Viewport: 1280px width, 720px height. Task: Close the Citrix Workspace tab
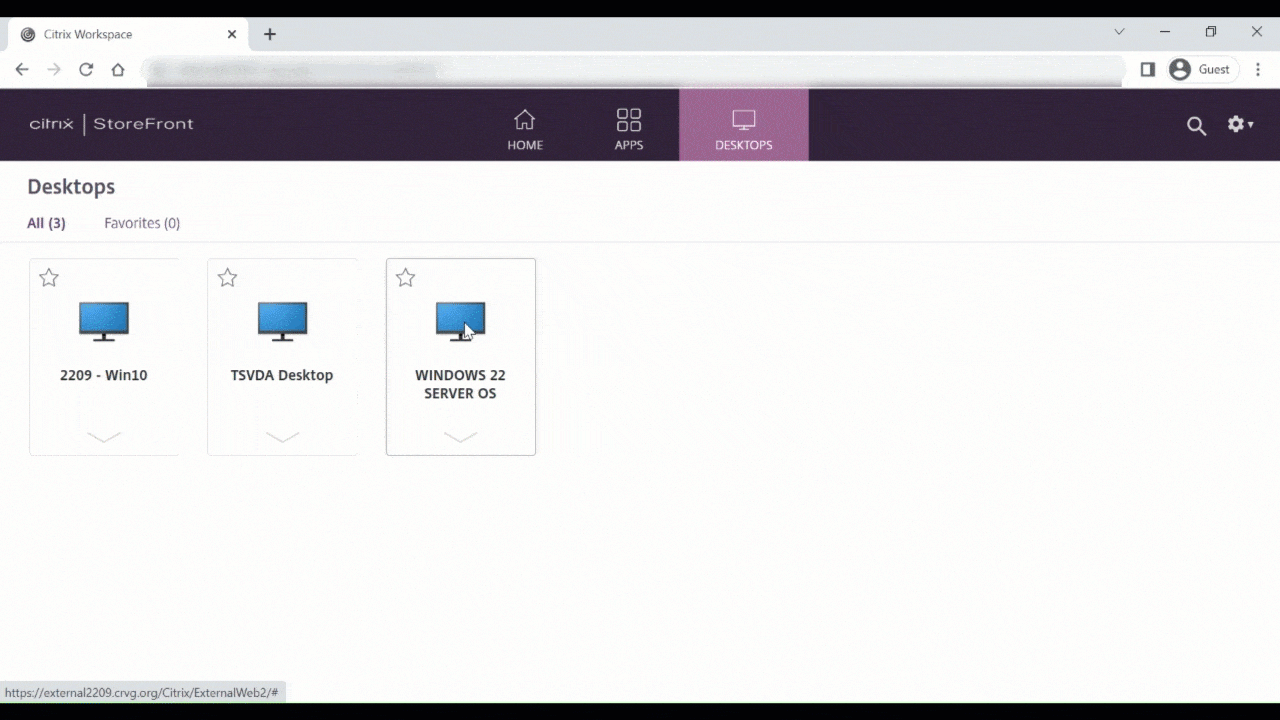232,34
